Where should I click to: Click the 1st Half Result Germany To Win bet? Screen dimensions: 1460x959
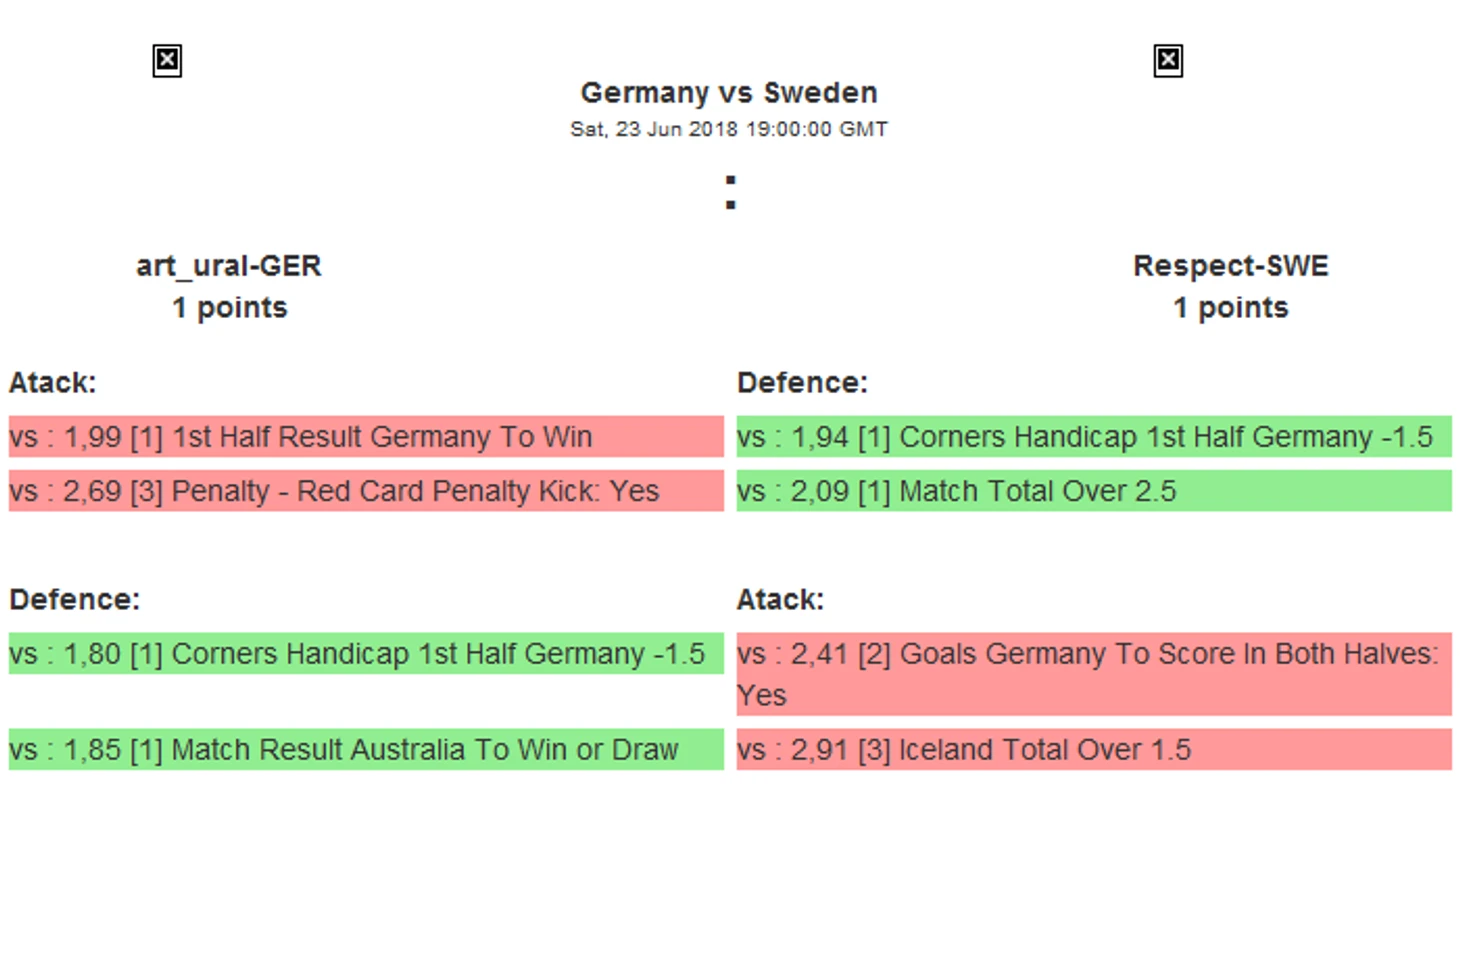pos(365,437)
